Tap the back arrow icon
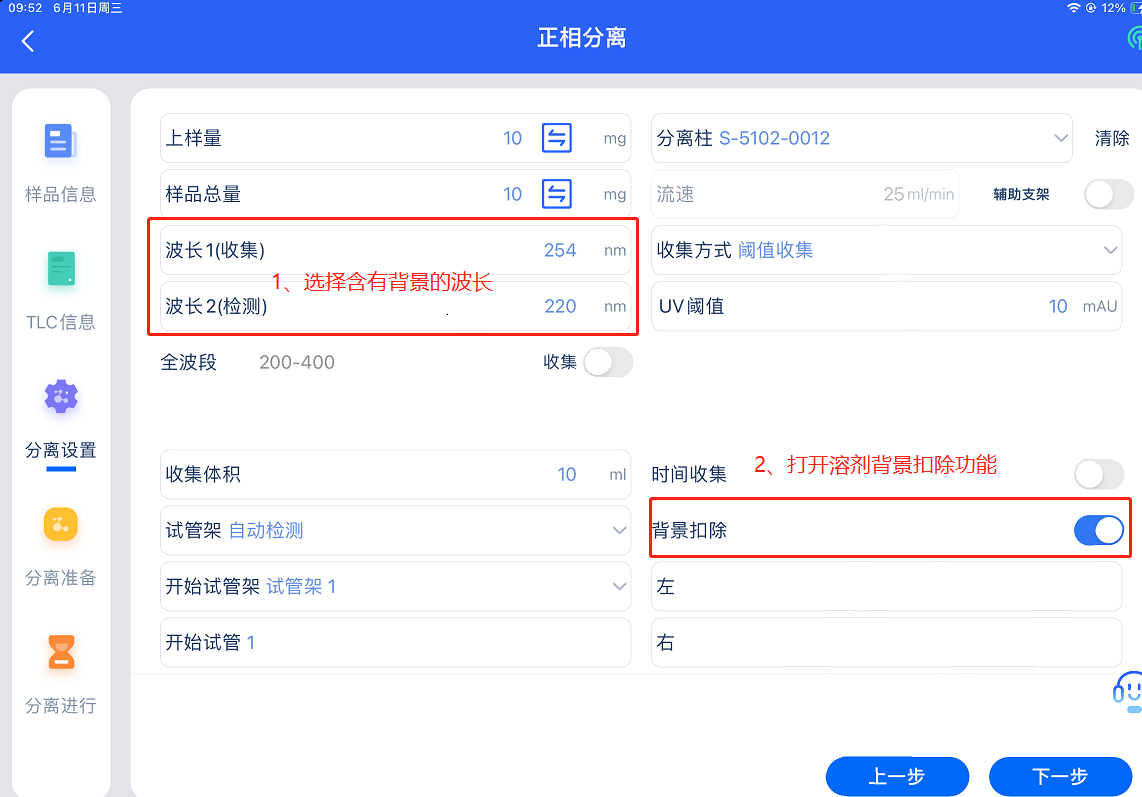The image size is (1142, 797). [28, 41]
